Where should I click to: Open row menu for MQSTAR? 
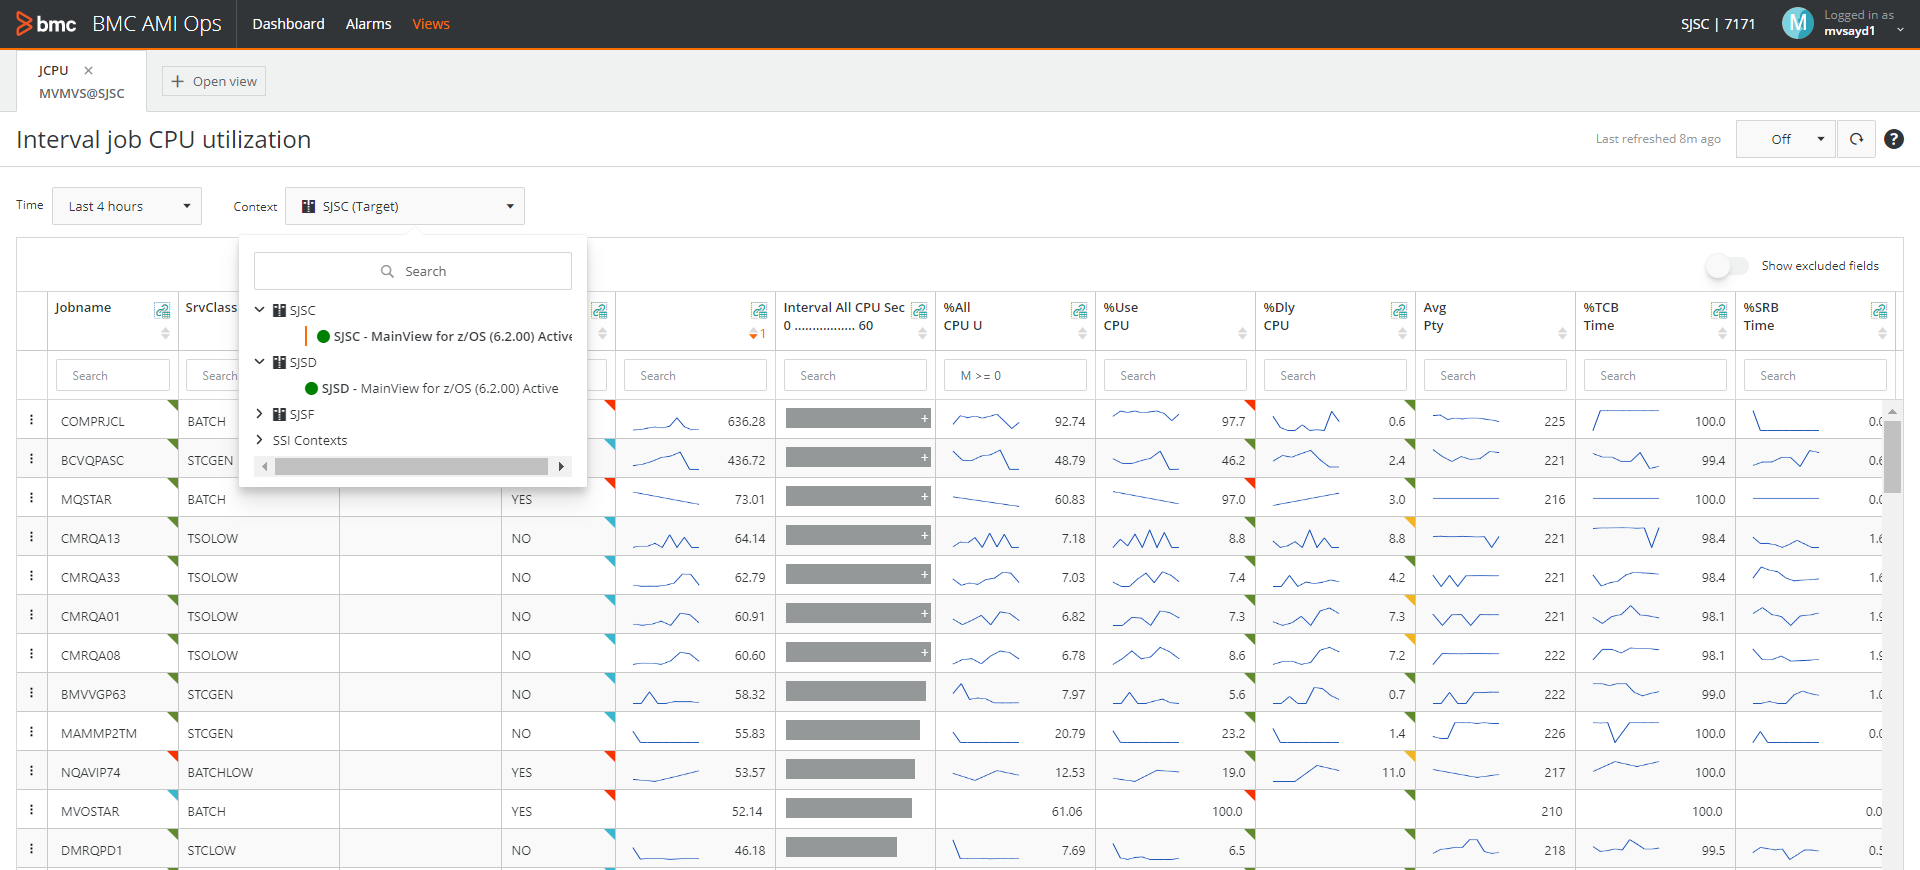[32, 498]
